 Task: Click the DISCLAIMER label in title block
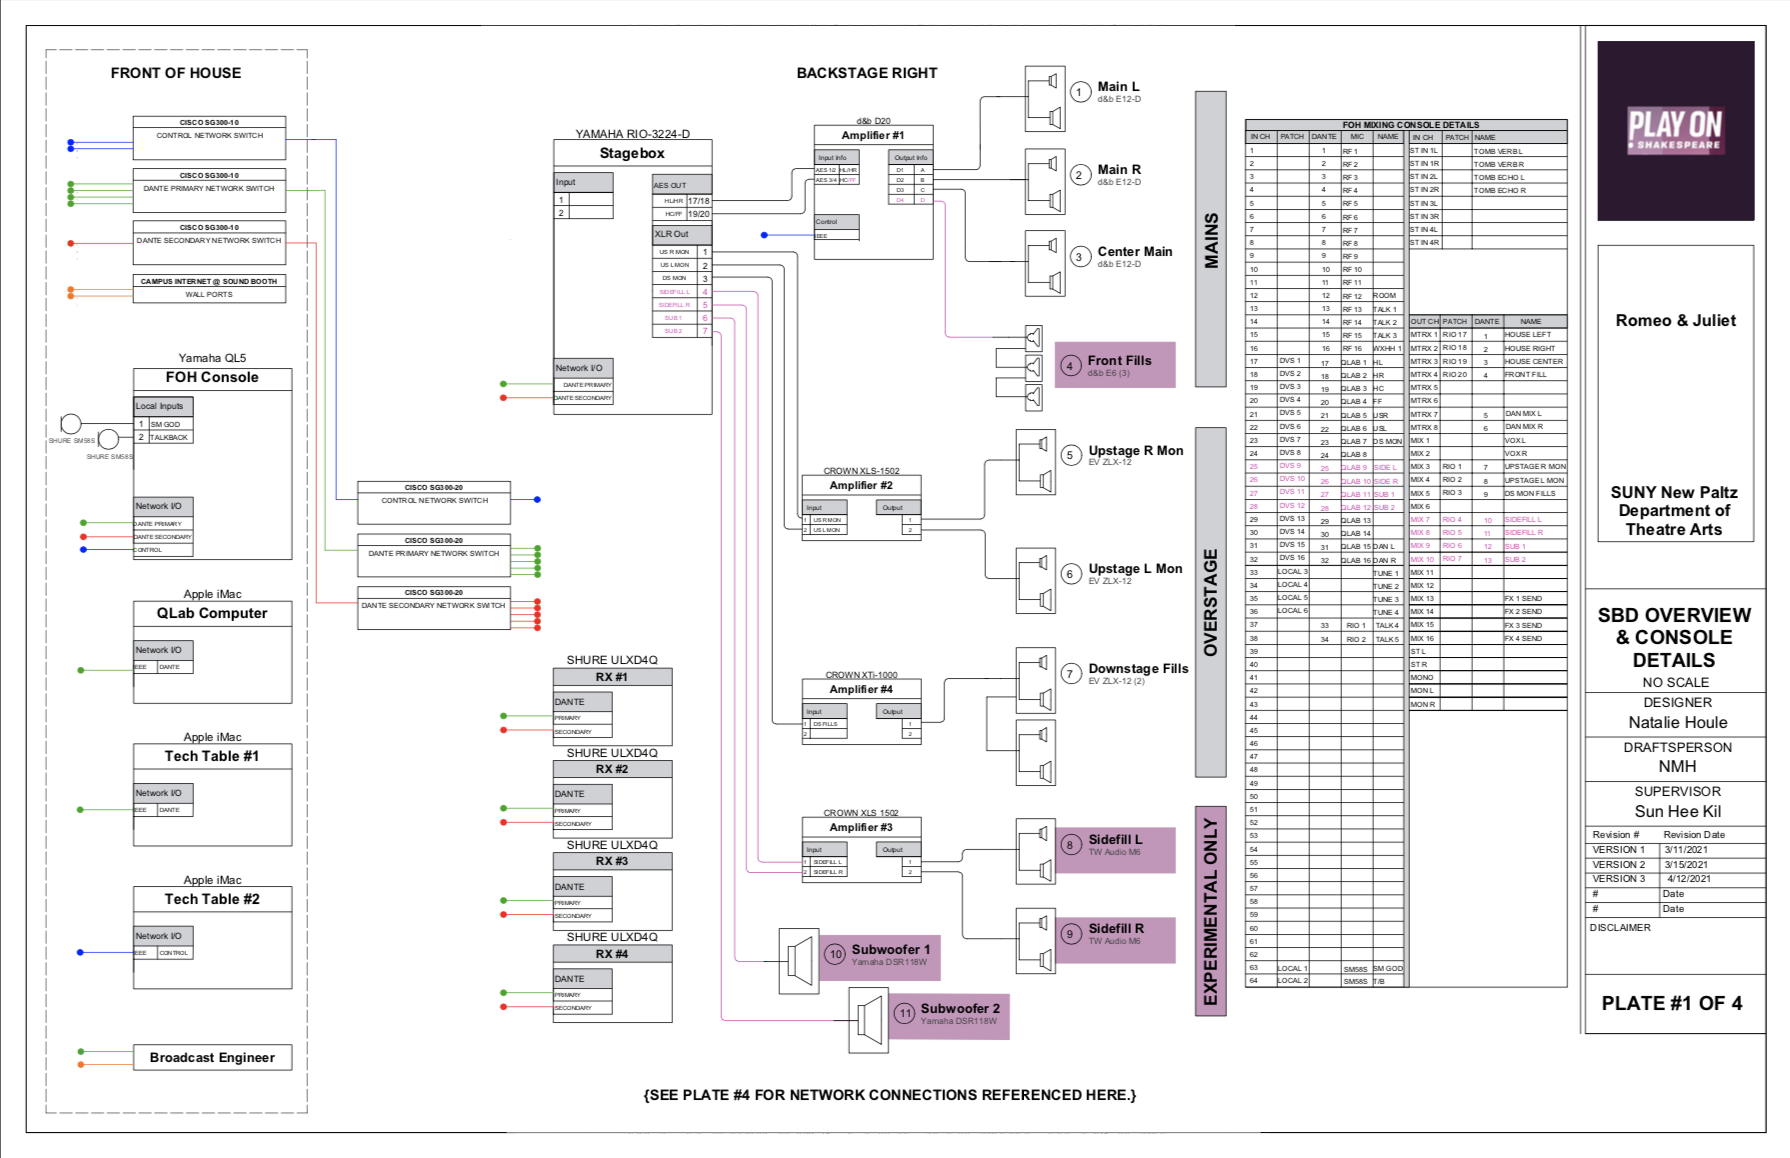(x=1620, y=928)
